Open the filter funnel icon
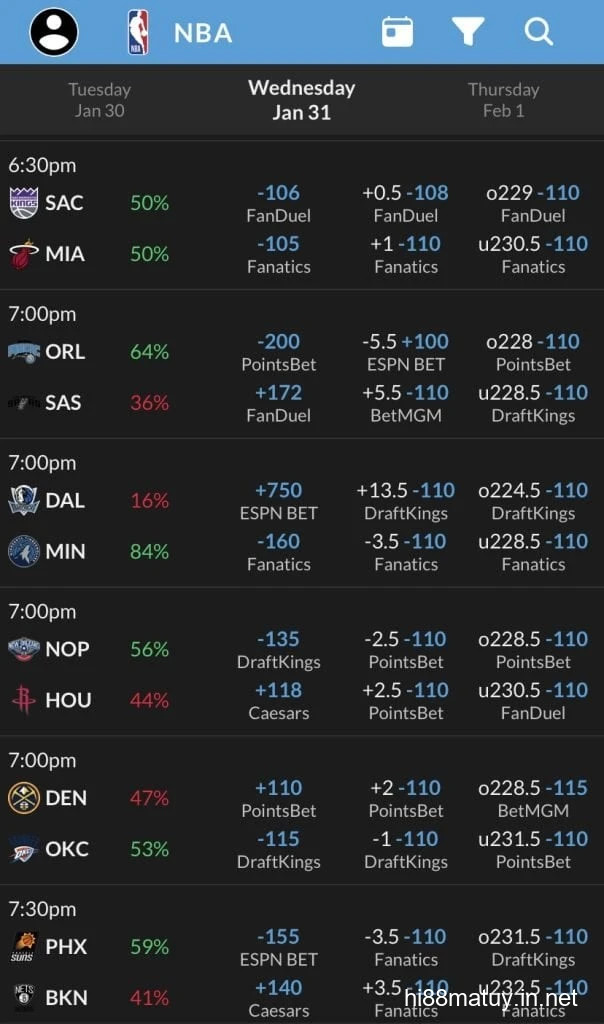 [x=467, y=32]
